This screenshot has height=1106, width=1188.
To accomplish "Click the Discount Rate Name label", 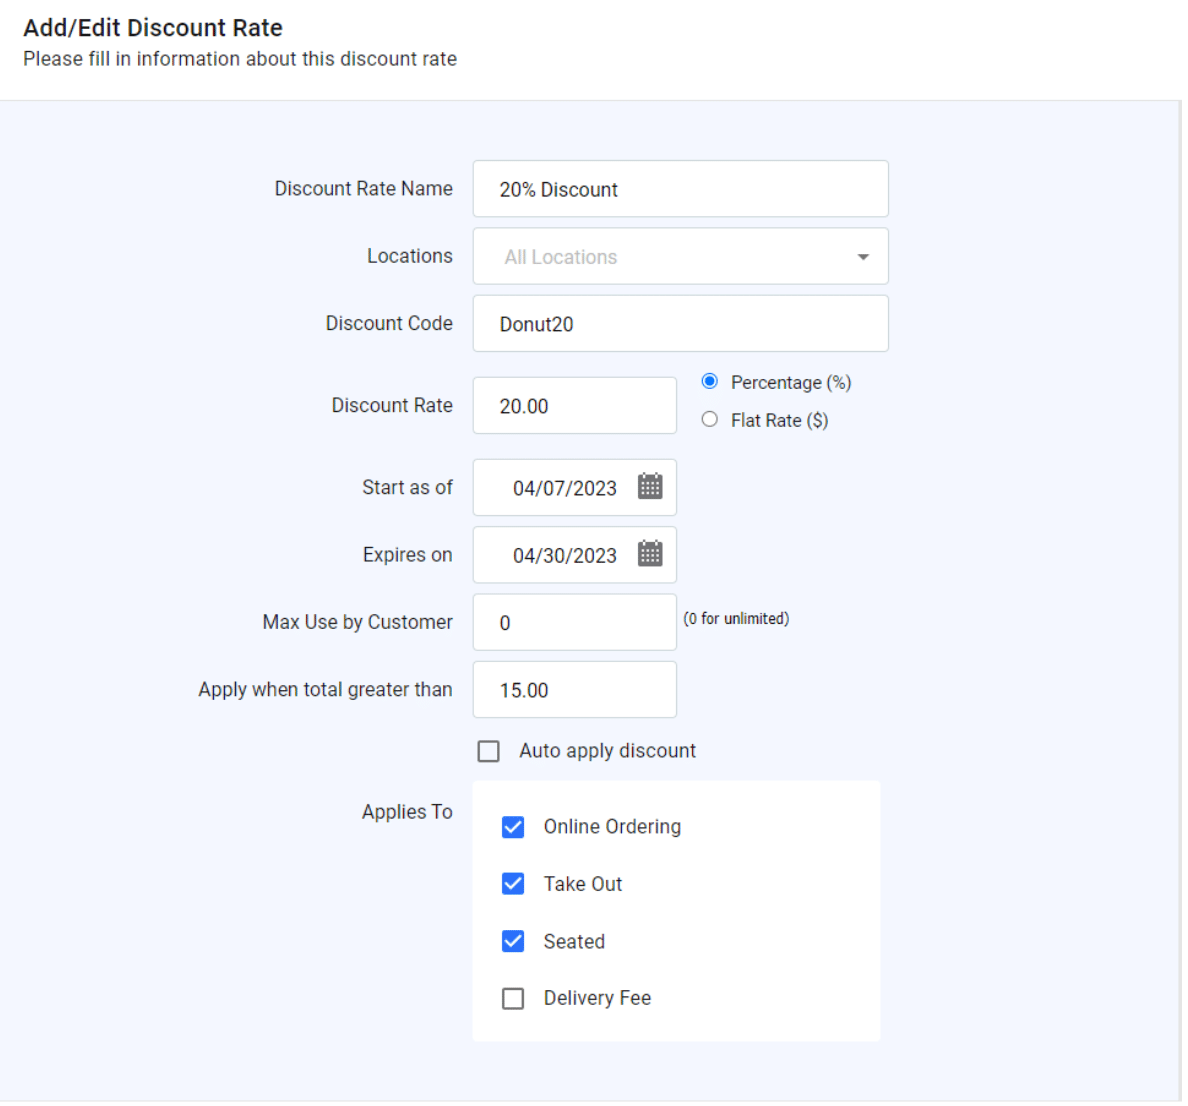I will [x=364, y=189].
